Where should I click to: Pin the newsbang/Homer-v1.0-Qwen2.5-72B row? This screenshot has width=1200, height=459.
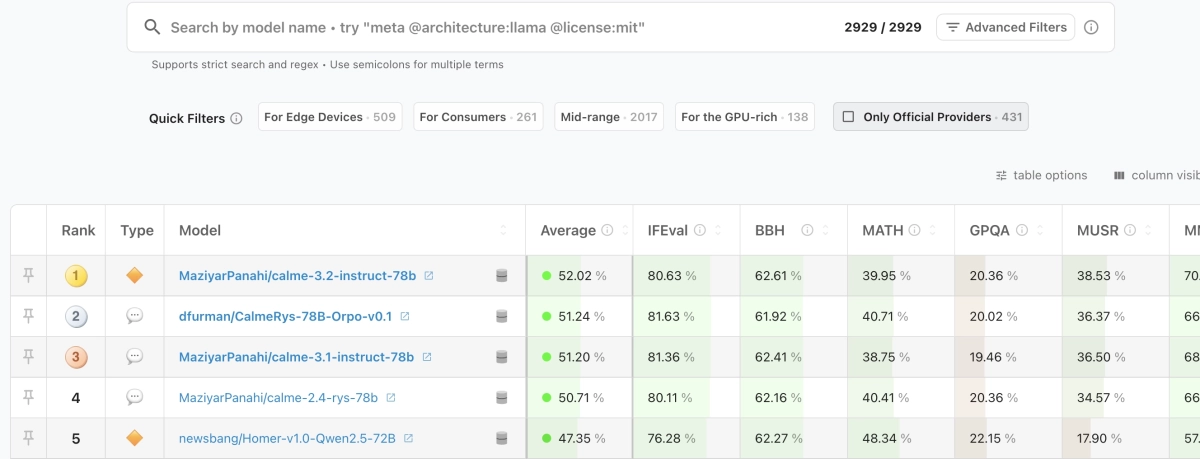point(28,438)
